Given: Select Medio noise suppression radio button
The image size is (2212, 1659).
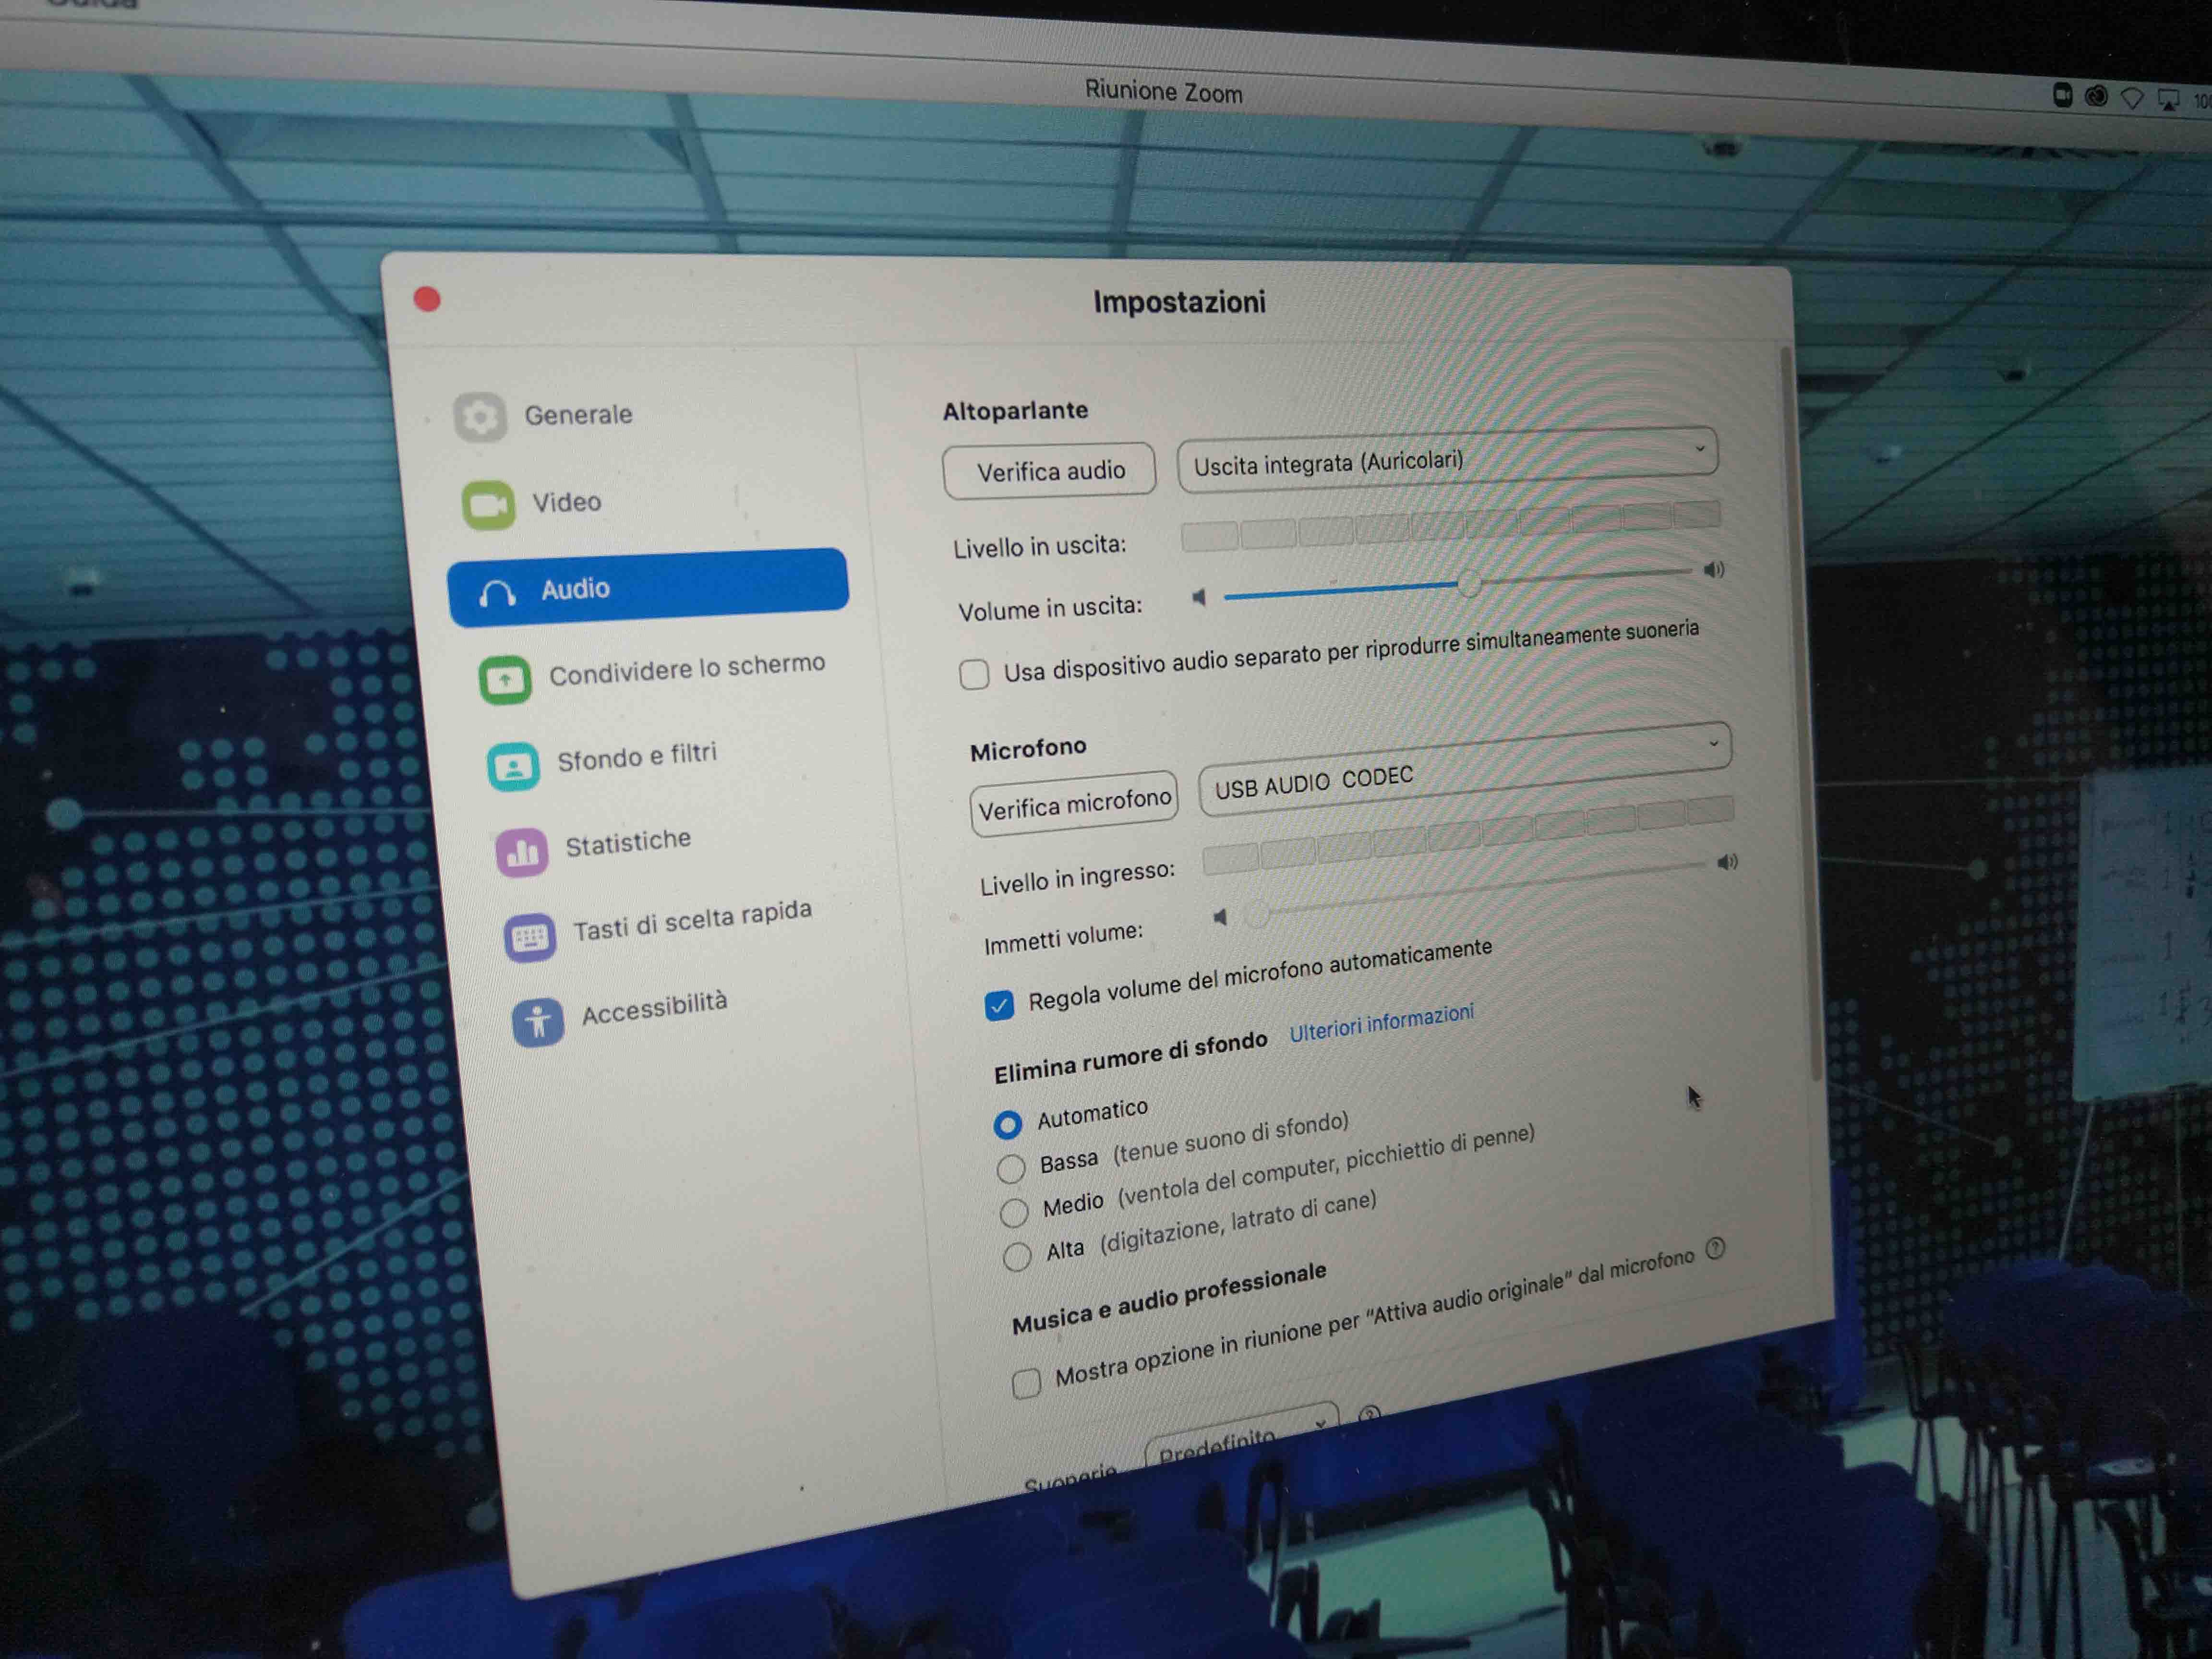Looking at the screenshot, I should pos(1014,1212).
